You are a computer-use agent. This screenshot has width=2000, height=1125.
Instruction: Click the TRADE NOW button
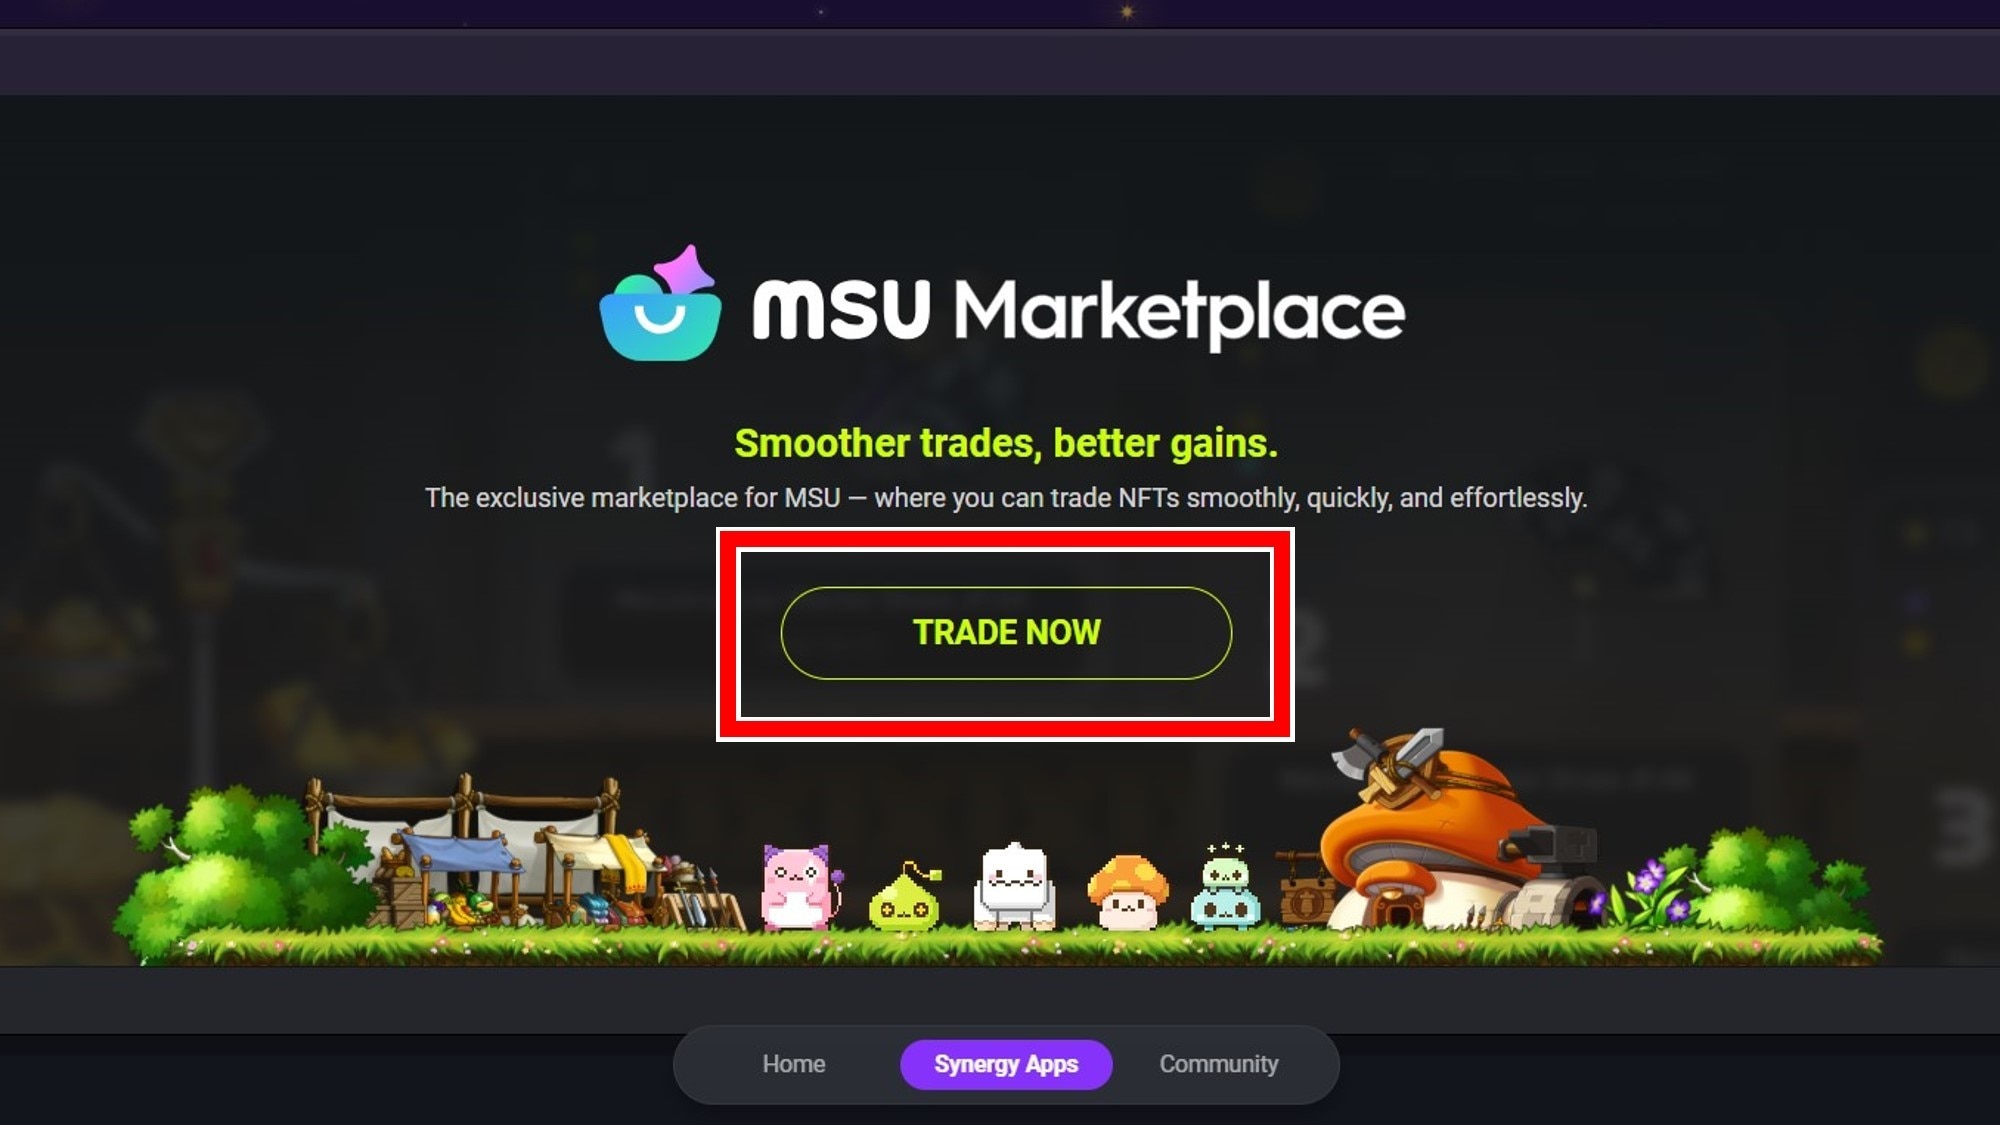coord(1006,633)
